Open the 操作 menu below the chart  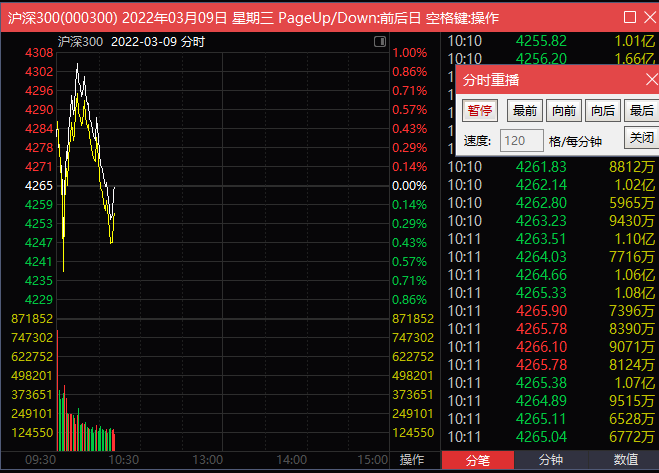[x=412, y=460]
